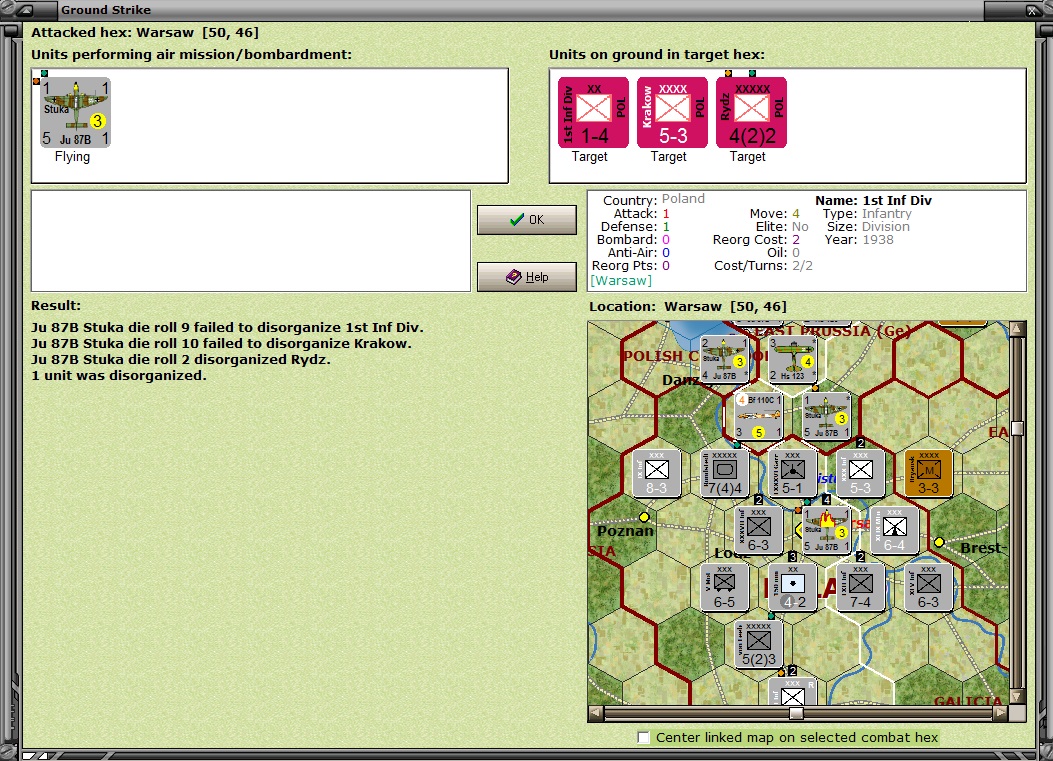Click the 8-3 infantry corps counter on map
1053x761 pixels.
pyautogui.click(x=657, y=474)
